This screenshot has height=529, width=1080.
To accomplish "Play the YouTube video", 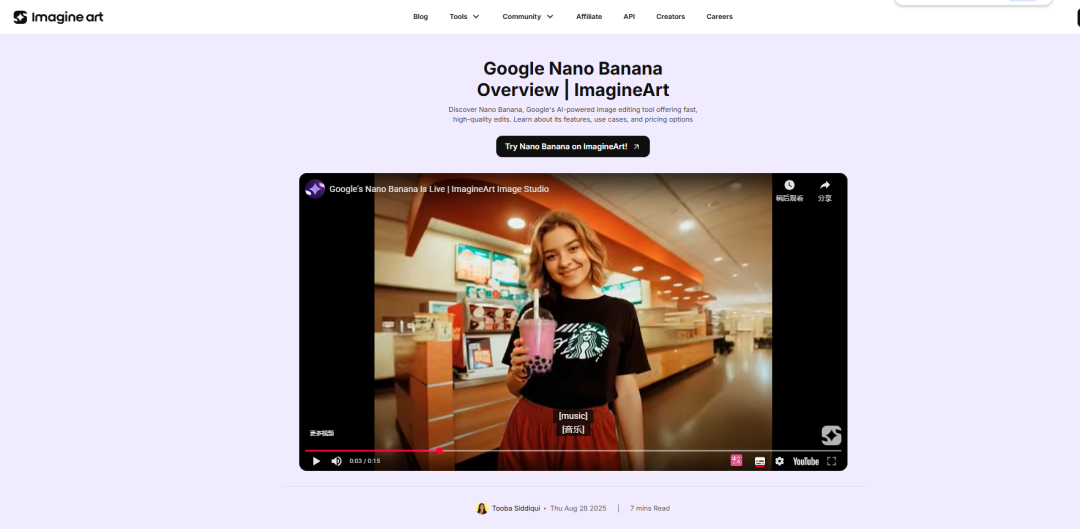I will click(x=316, y=461).
